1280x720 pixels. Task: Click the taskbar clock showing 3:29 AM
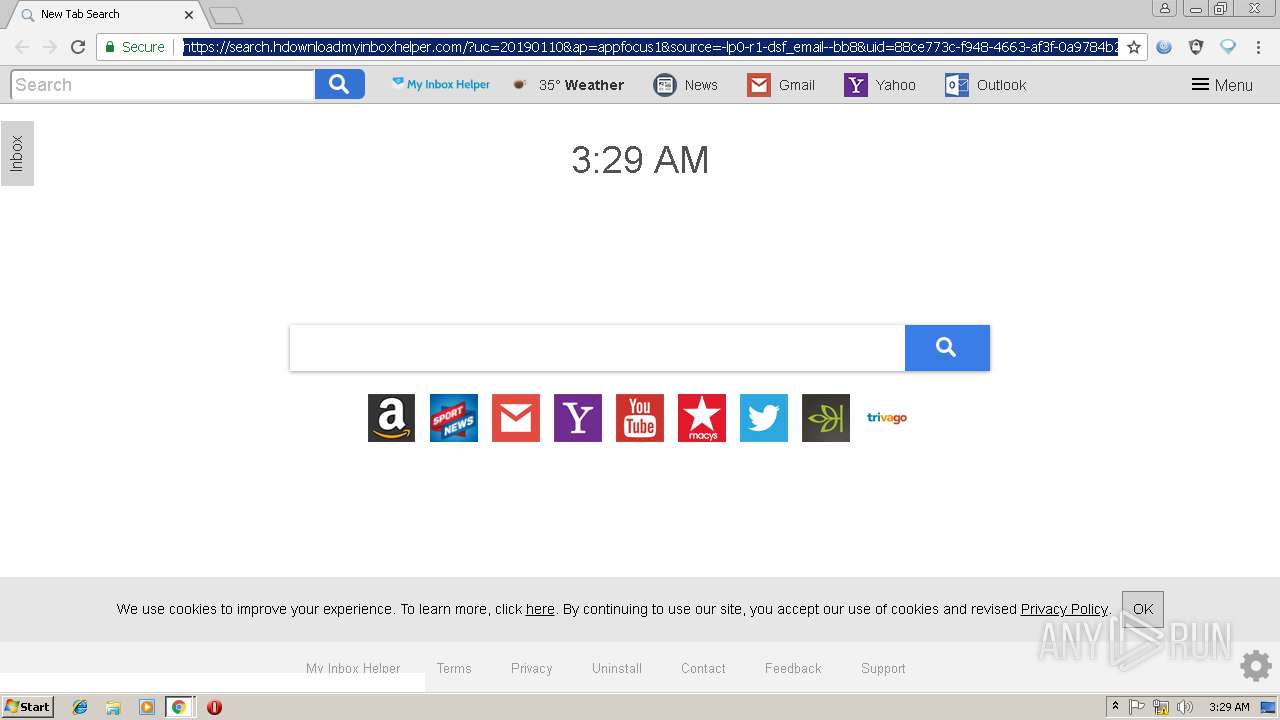coord(1229,707)
